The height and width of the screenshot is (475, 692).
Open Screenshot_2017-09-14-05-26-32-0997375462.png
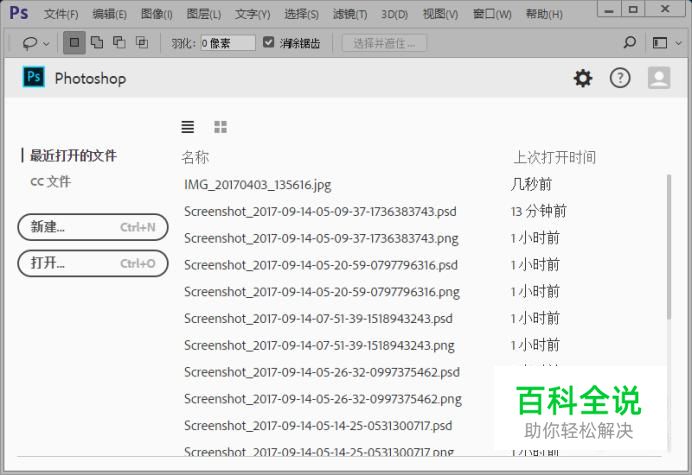(x=323, y=399)
